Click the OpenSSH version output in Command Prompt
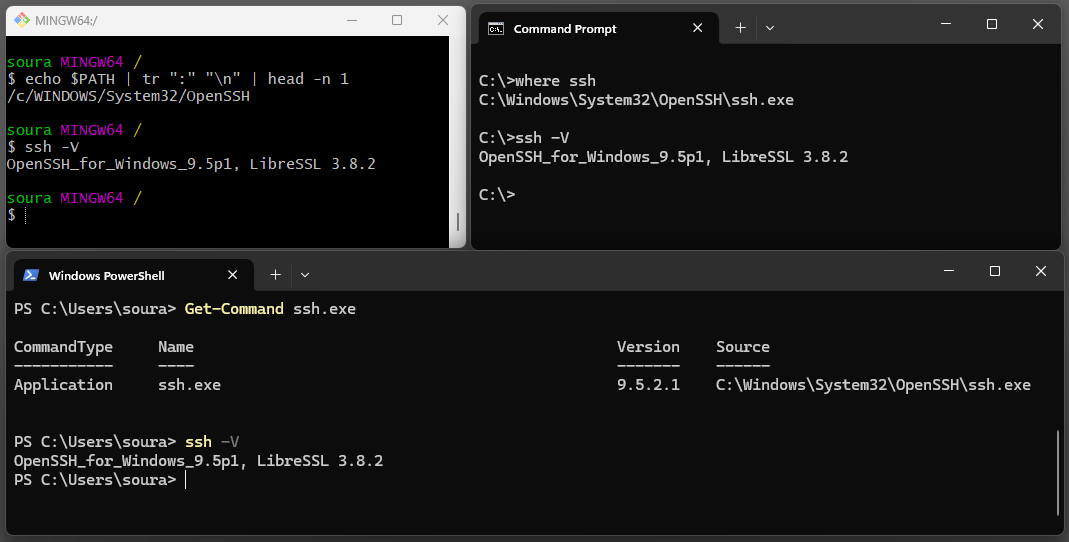Viewport: 1069px width, 542px height. tap(663, 157)
